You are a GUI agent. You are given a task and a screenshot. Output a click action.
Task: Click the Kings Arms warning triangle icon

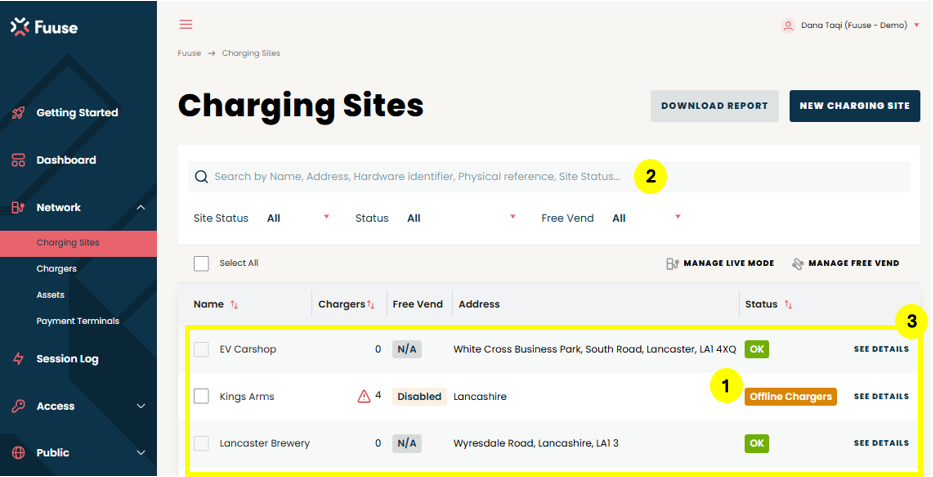coord(364,396)
